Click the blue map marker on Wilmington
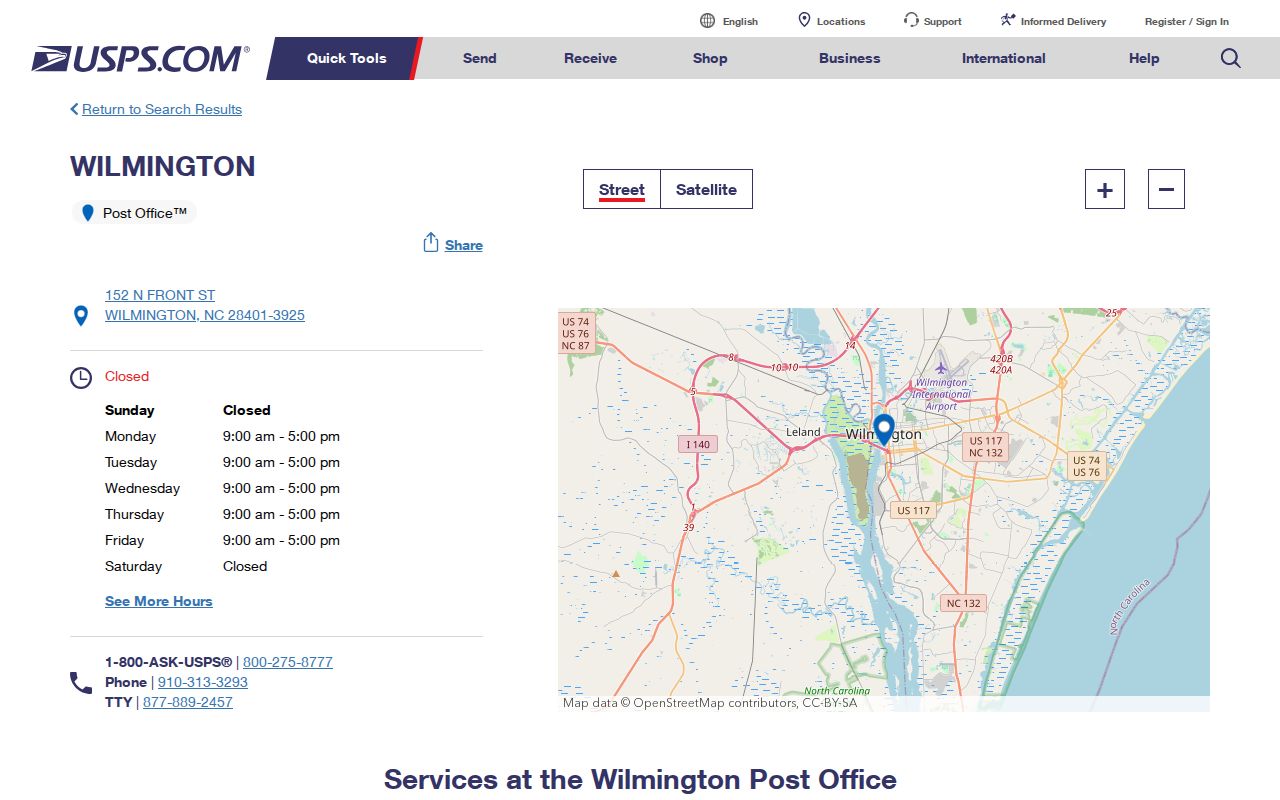 (883, 429)
